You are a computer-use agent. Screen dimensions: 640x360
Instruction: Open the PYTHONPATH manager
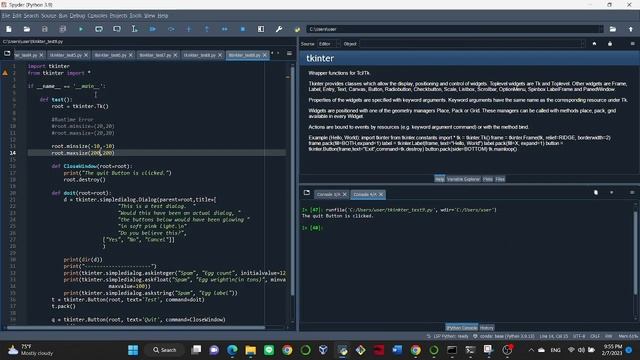click(x=297, y=29)
